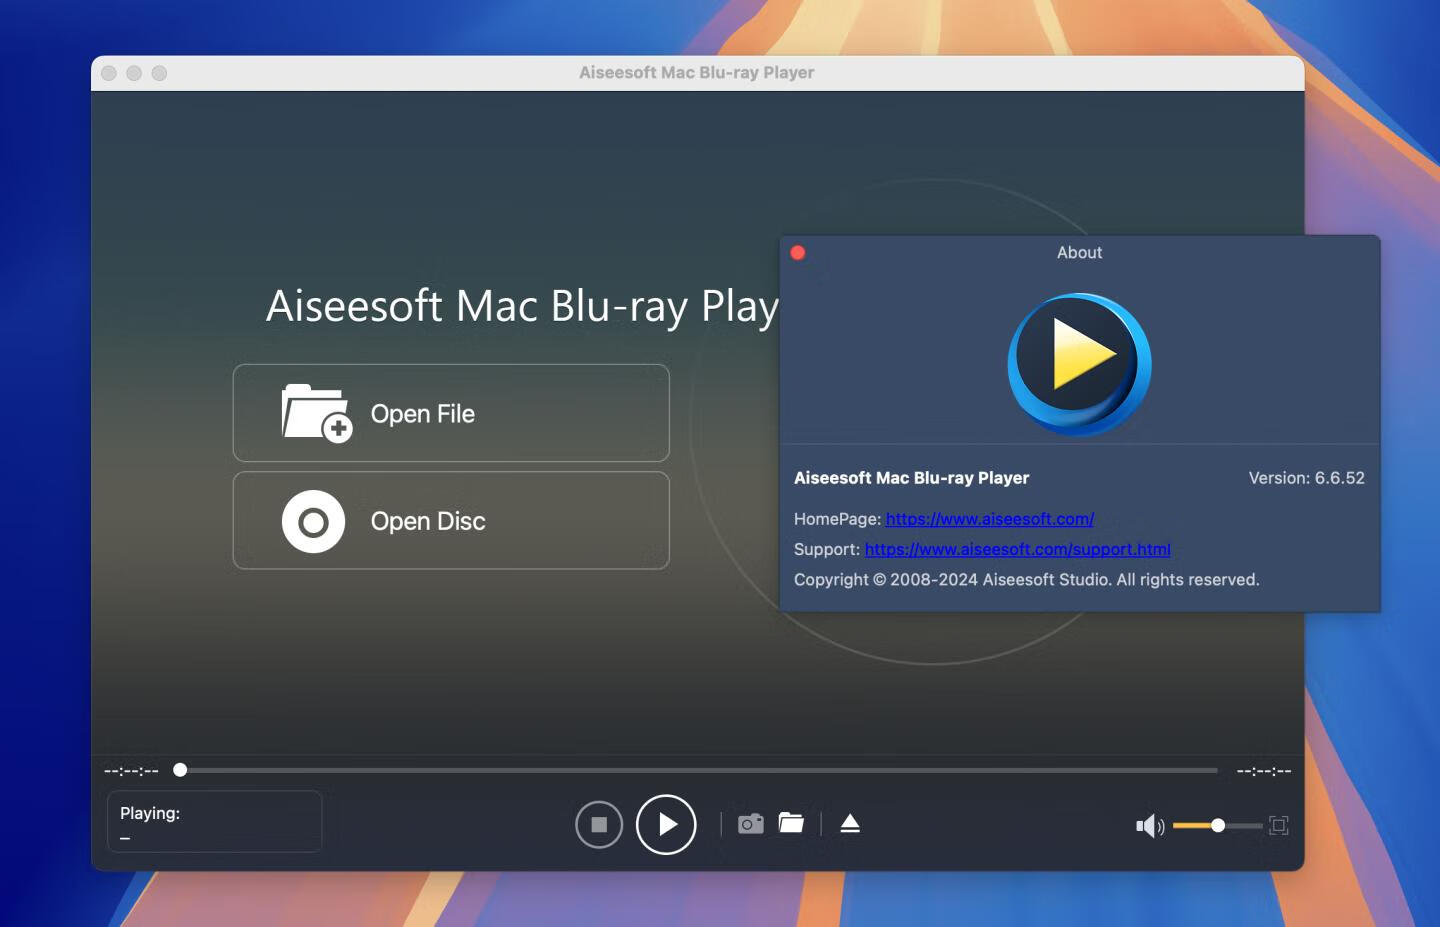Click the About dialog title

coord(1079,253)
